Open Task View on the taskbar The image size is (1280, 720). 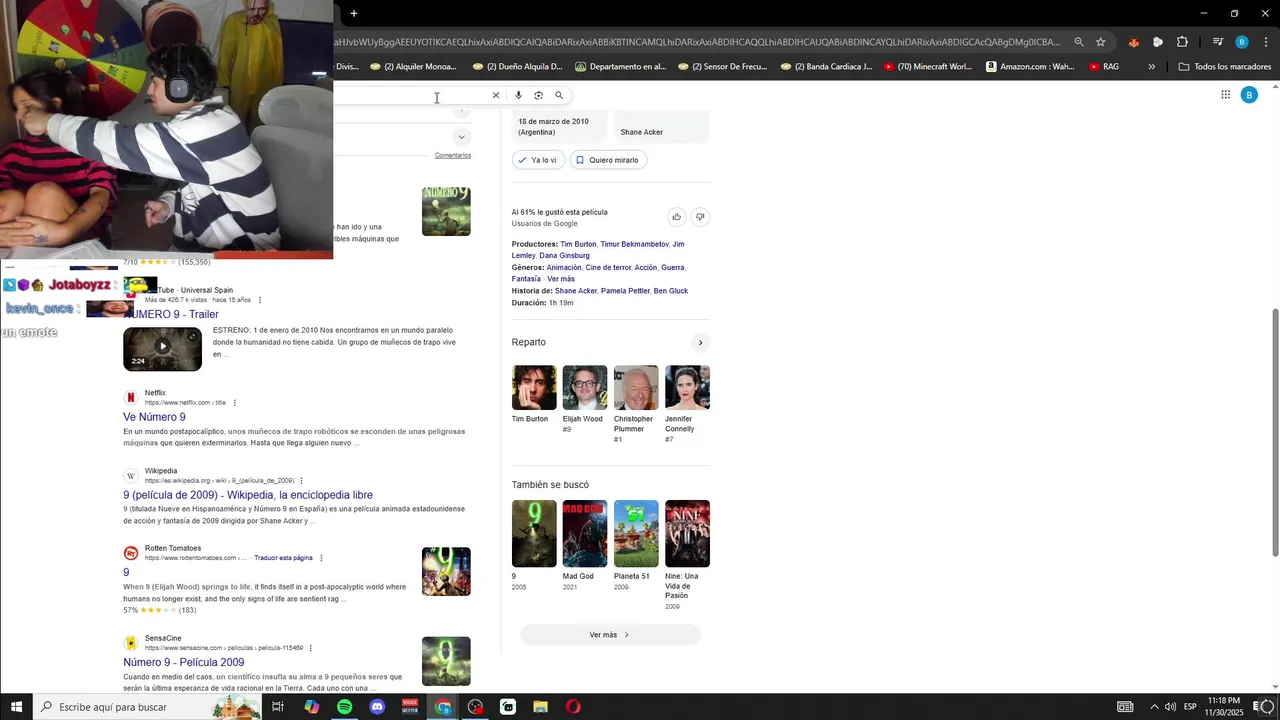(x=278, y=707)
